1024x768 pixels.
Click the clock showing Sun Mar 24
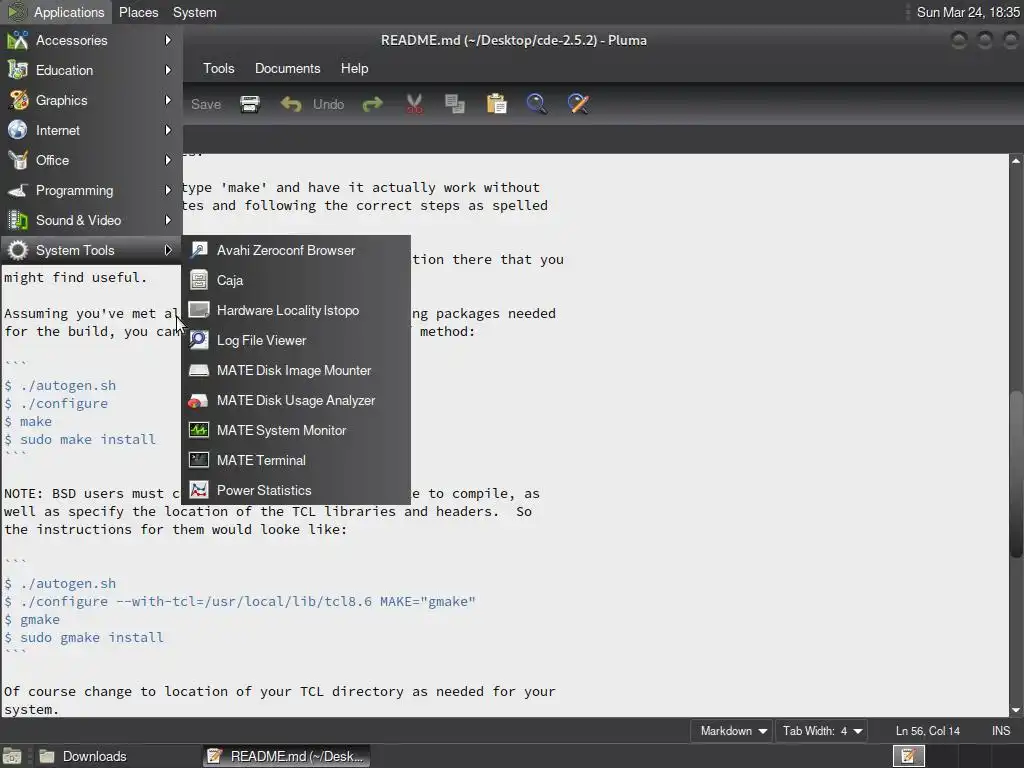coord(968,12)
